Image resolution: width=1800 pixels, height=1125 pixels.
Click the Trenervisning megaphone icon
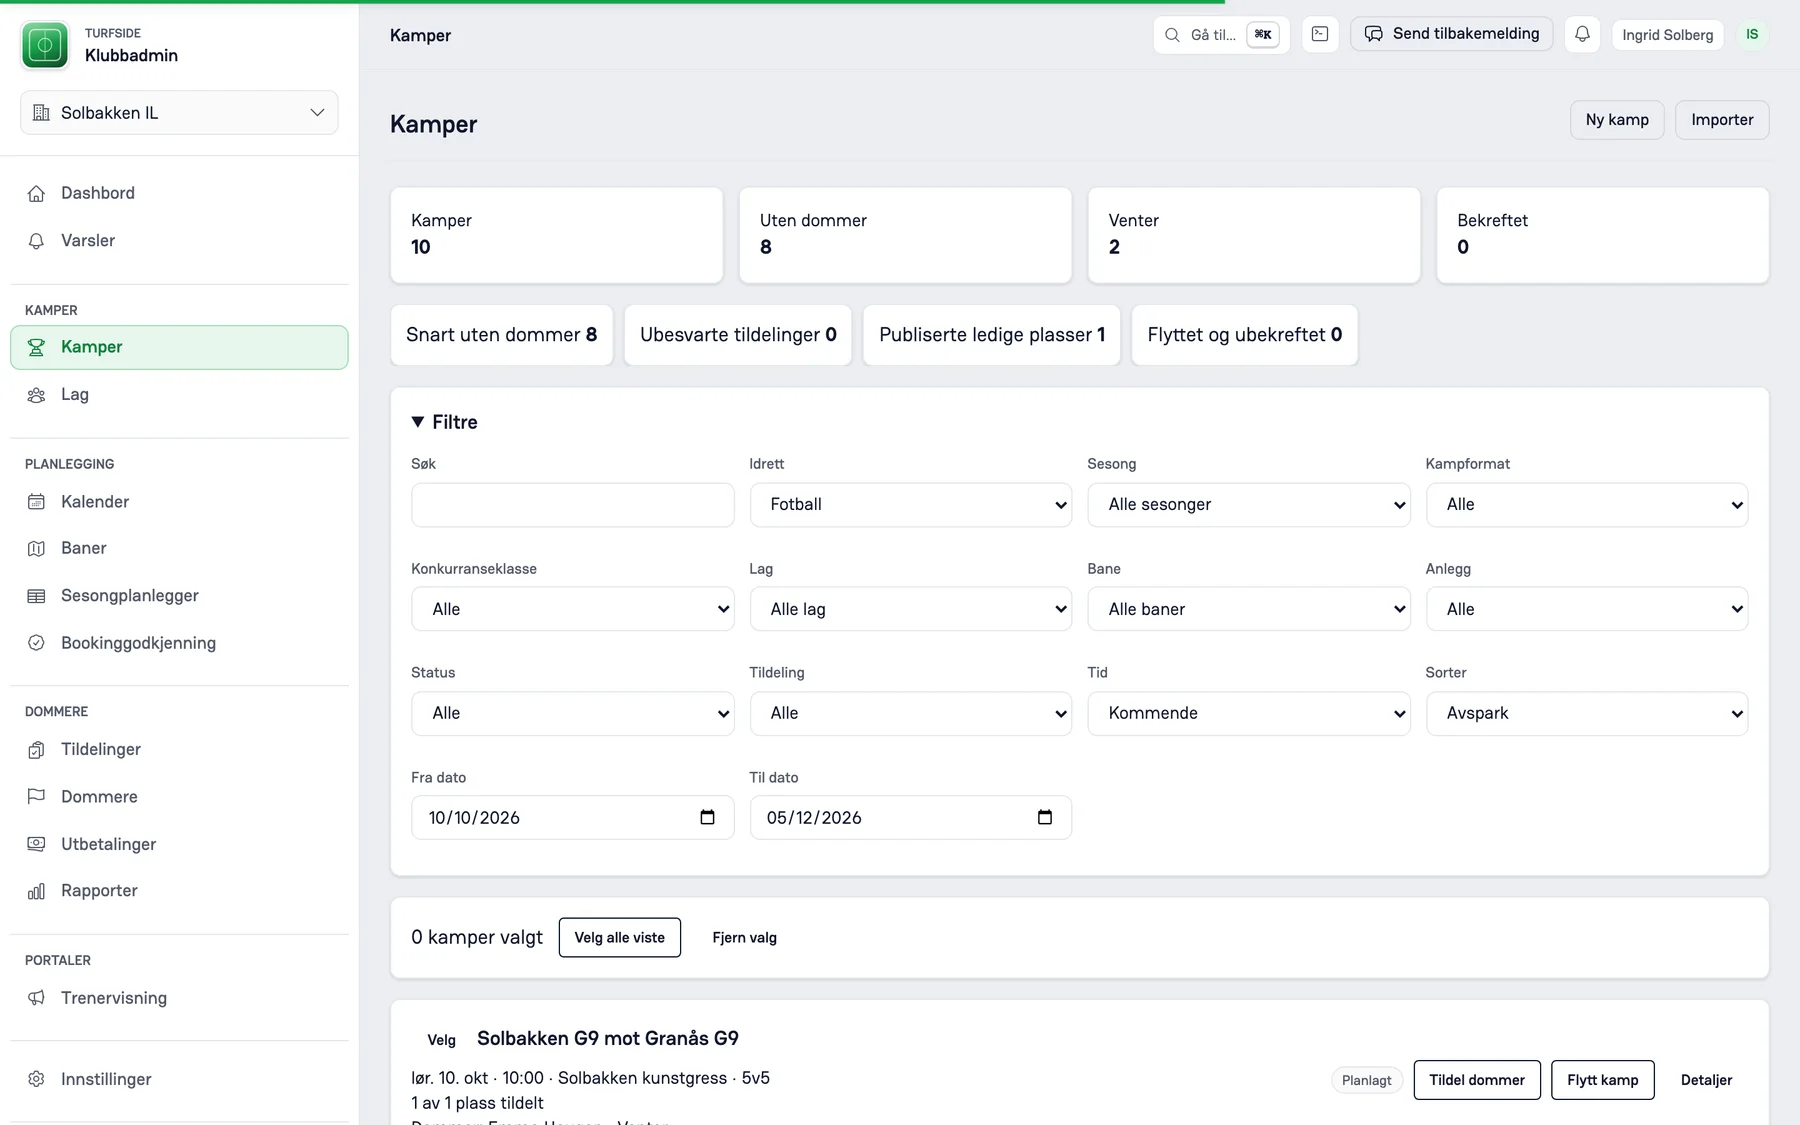pyautogui.click(x=37, y=998)
